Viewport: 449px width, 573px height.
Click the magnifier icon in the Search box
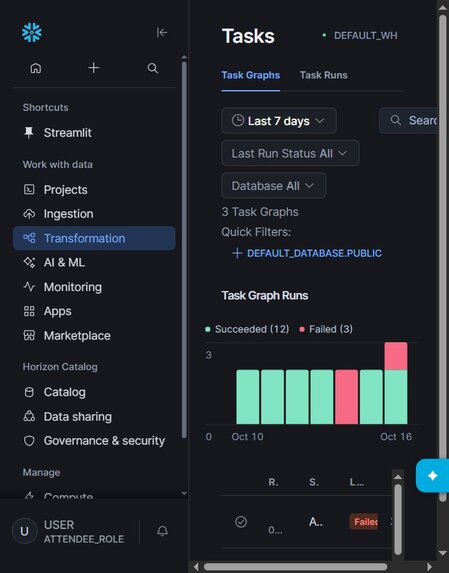[396, 120]
